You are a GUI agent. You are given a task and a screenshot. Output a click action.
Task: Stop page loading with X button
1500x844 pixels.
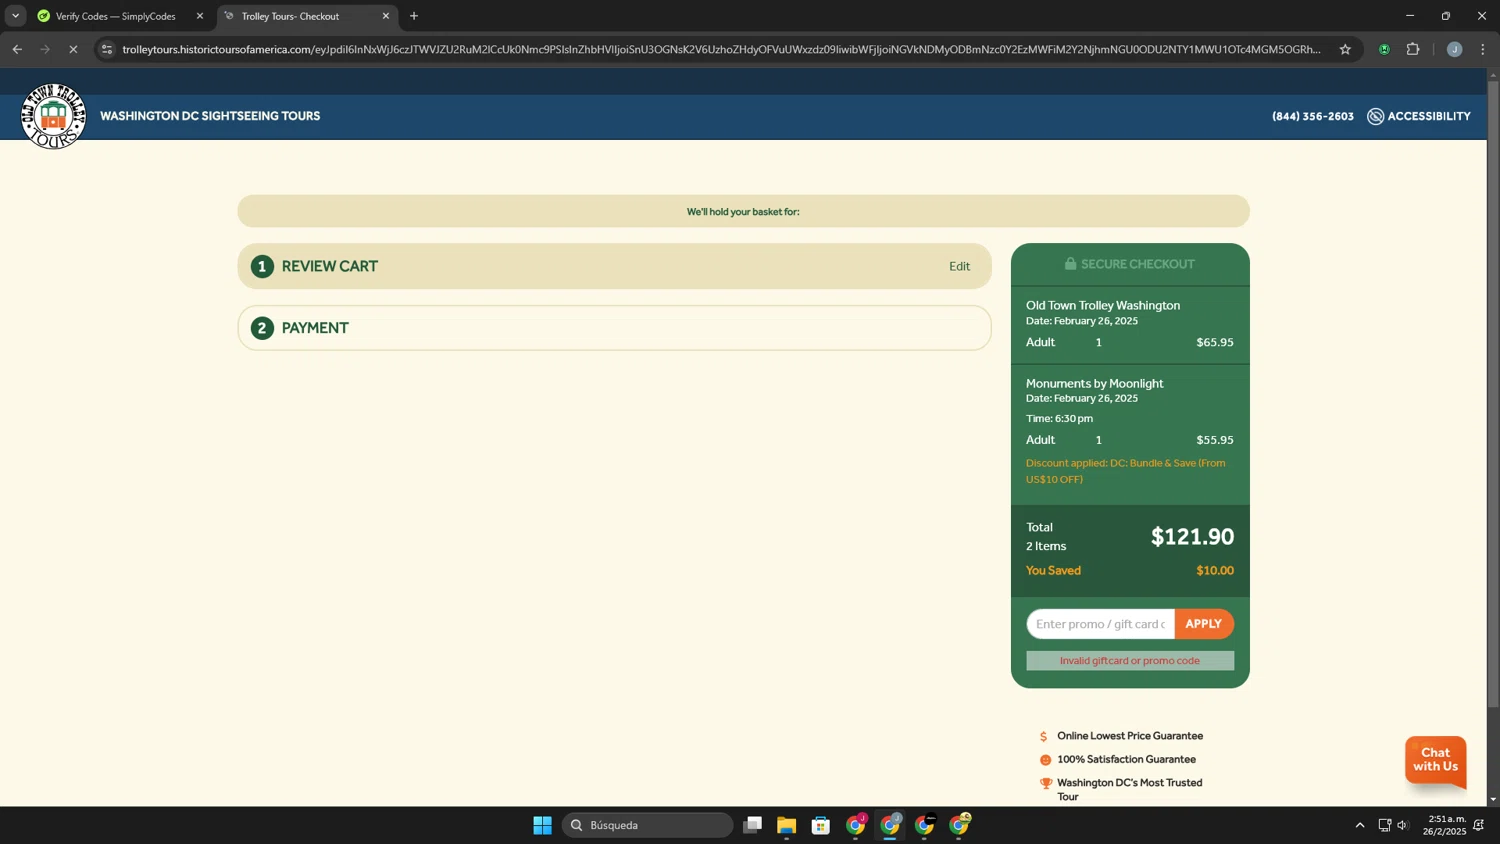pos(73,49)
